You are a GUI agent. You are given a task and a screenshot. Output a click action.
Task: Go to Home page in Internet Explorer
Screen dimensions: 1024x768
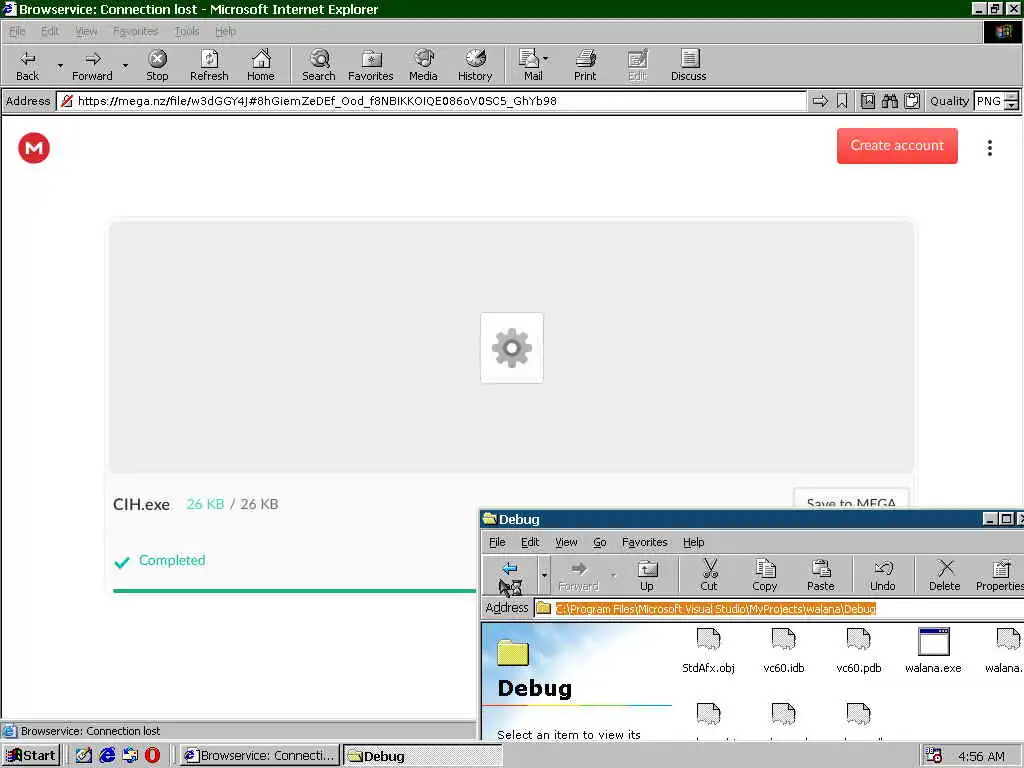tap(261, 65)
